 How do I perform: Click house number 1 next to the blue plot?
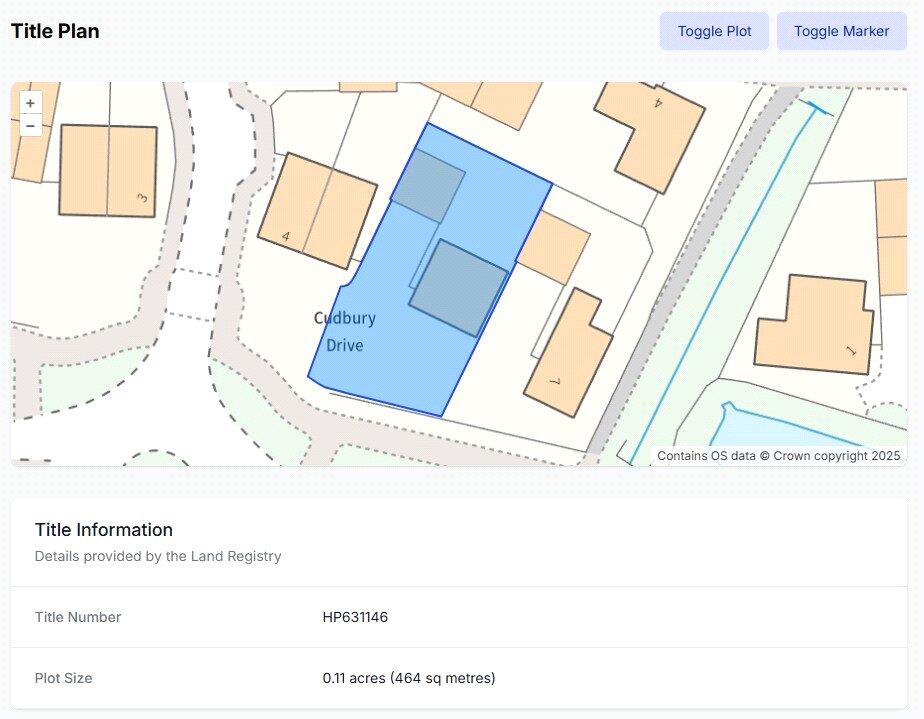(567, 357)
